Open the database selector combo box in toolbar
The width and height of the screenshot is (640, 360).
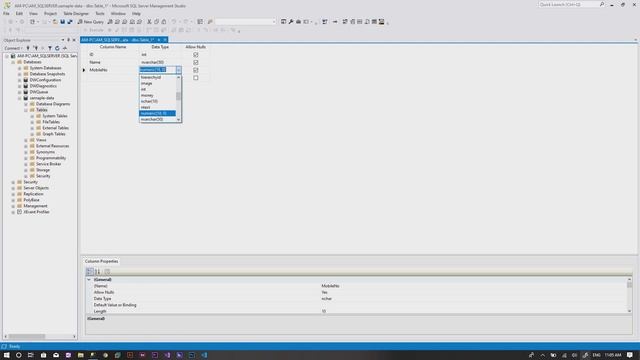(x=246, y=22)
